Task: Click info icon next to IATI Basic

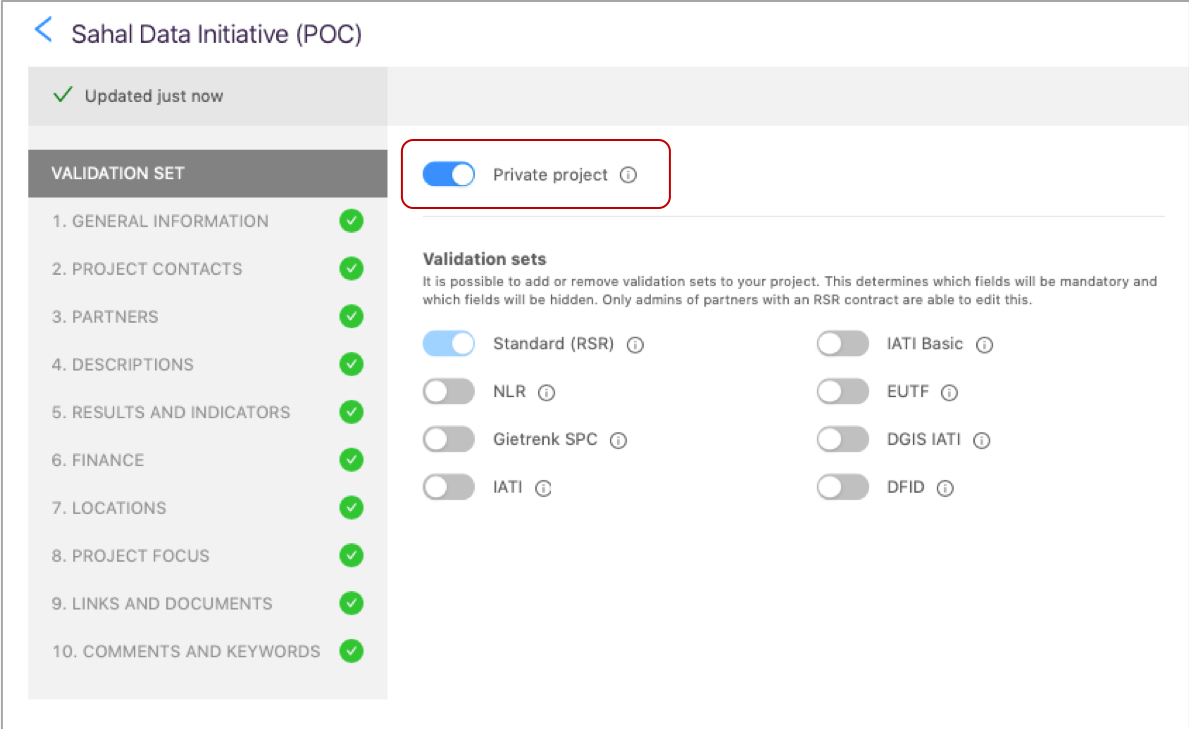Action: click(x=984, y=344)
